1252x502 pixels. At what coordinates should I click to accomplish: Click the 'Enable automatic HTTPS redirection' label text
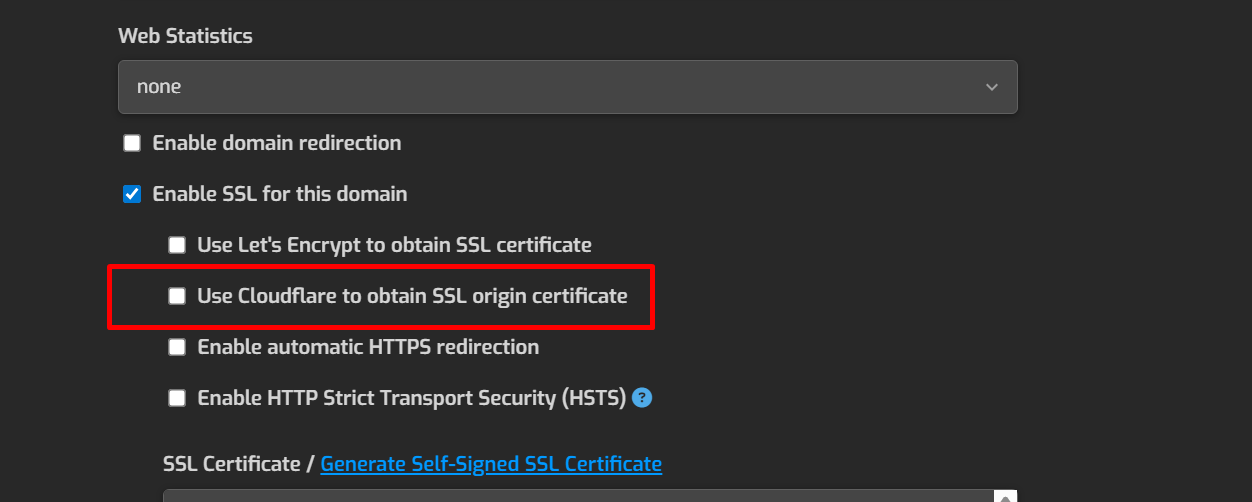pyautogui.click(x=368, y=347)
